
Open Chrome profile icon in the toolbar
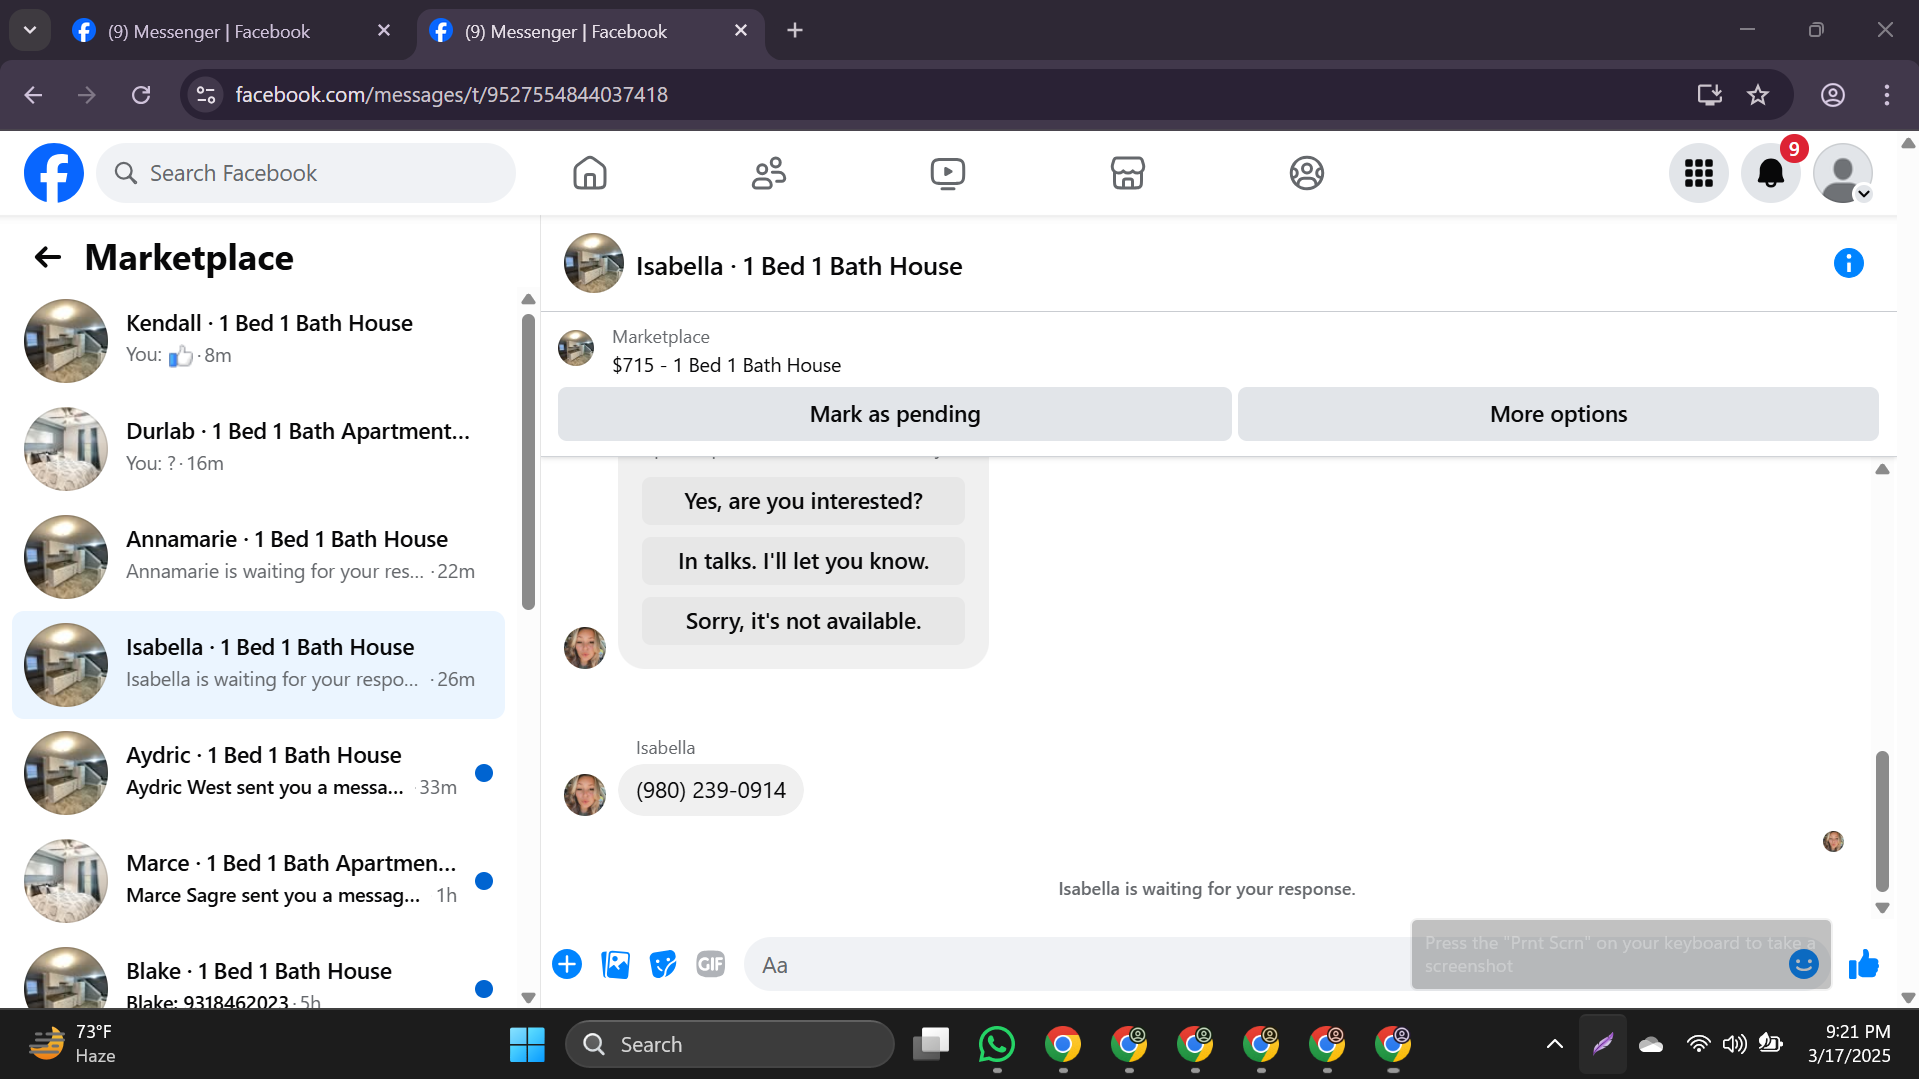(x=1833, y=95)
